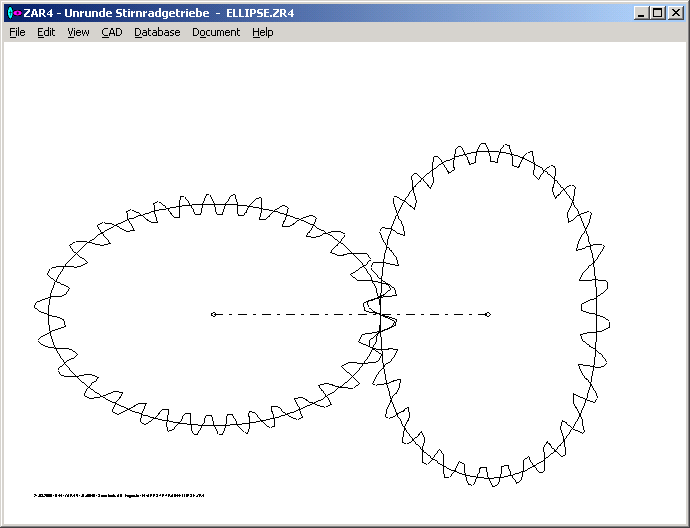The width and height of the screenshot is (690, 528).
Task: Close the ZAR4 window
Action: pos(674,13)
